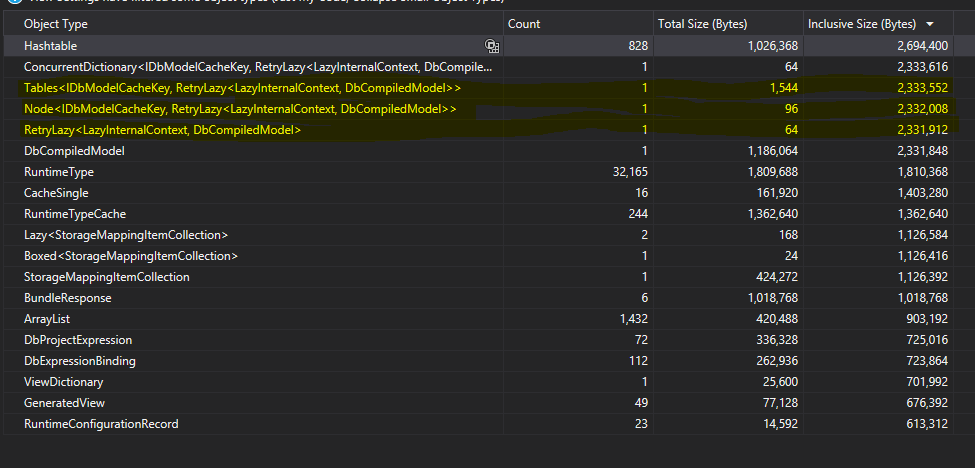Screen dimensions: 975x468
Task: Select the StorageMappingItemCollection row name
Action: 106,277
